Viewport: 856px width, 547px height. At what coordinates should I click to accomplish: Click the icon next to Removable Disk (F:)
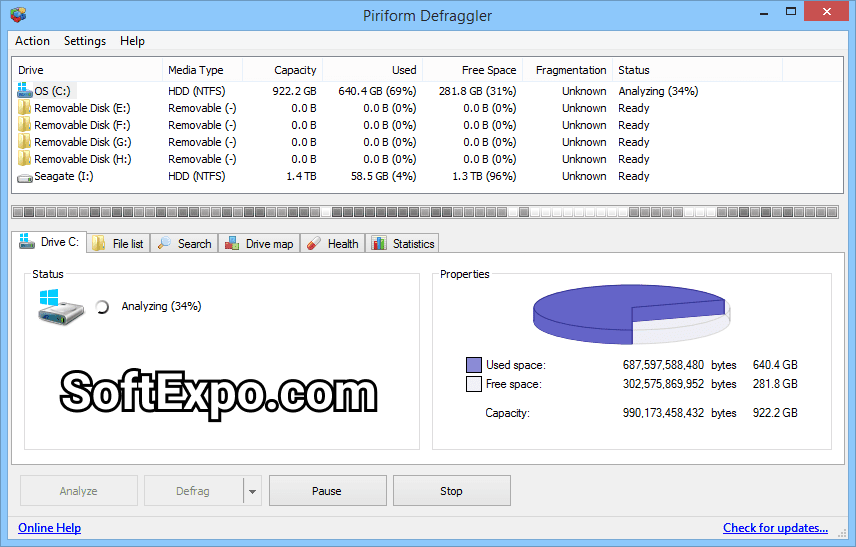(x=24, y=124)
